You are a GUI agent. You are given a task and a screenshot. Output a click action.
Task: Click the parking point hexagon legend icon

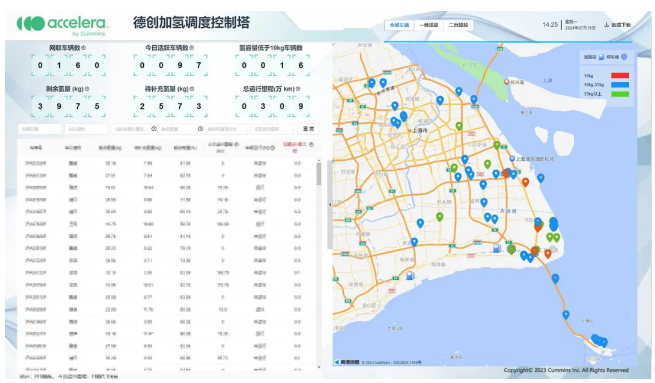tap(624, 57)
